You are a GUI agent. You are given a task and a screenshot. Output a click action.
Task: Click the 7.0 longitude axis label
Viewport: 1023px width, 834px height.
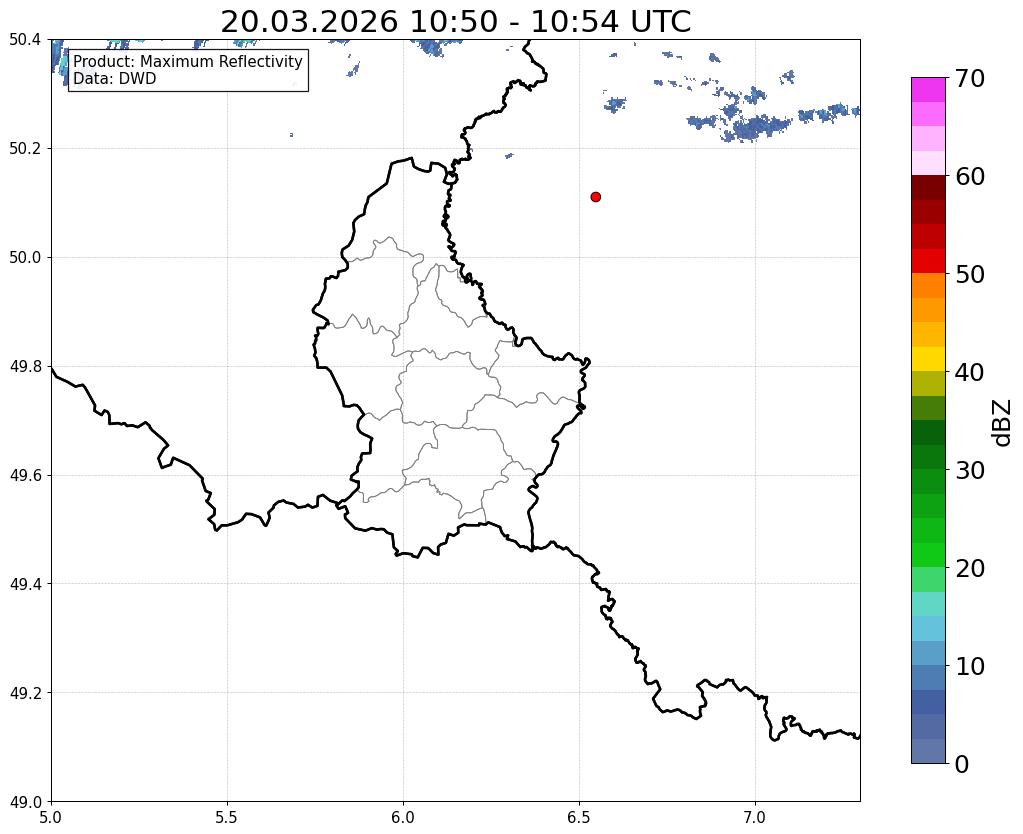pyautogui.click(x=755, y=818)
